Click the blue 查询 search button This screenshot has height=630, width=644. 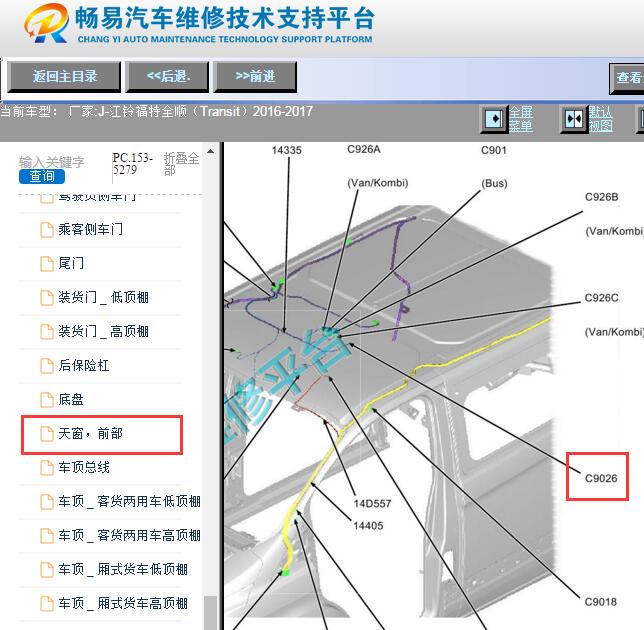tap(42, 176)
